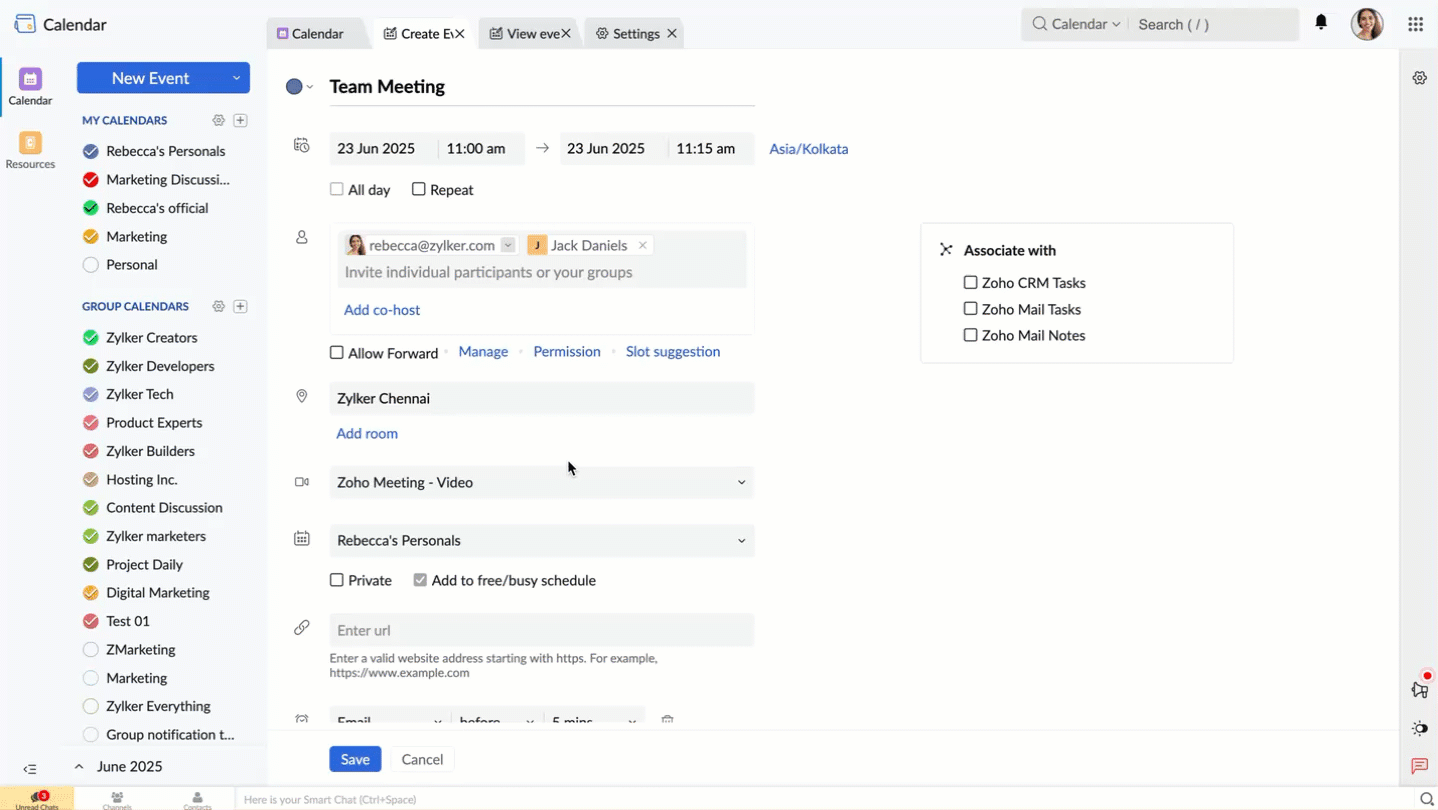The width and height of the screenshot is (1438, 810).
Task: Expand the Zoho Meeting - Video dropdown
Action: coord(741,482)
